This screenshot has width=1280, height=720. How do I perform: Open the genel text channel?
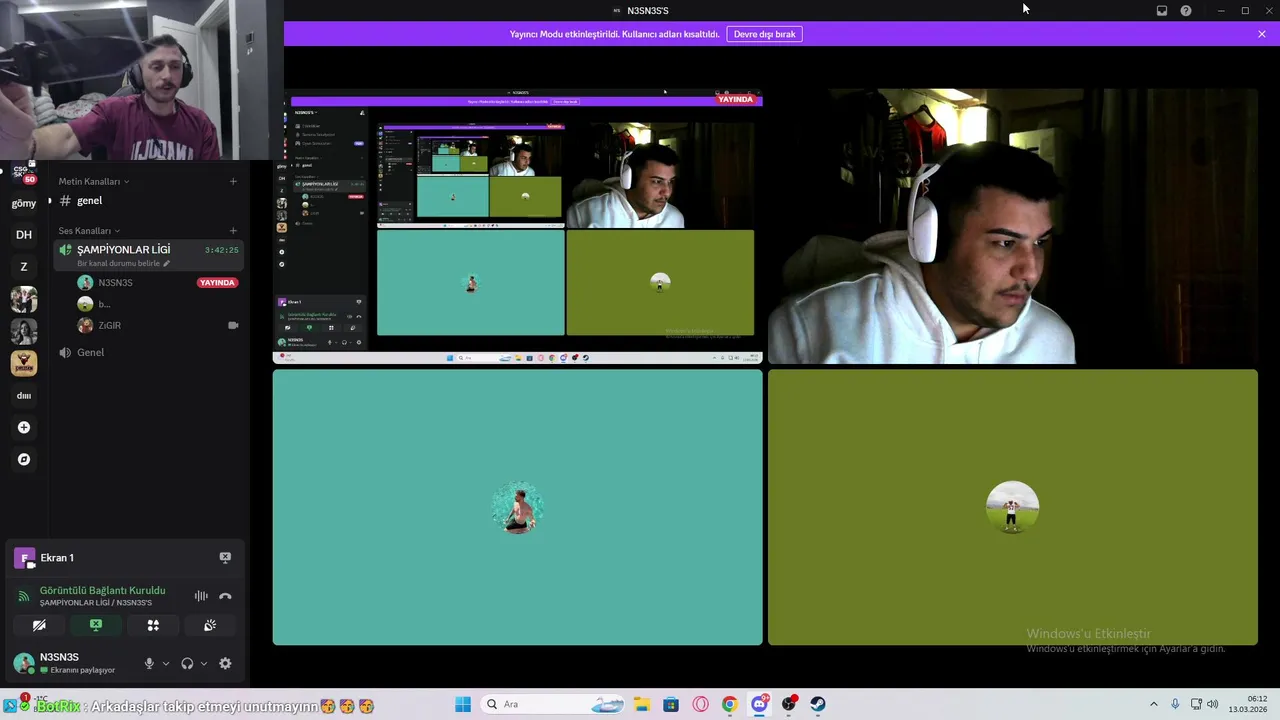[x=147, y=201]
